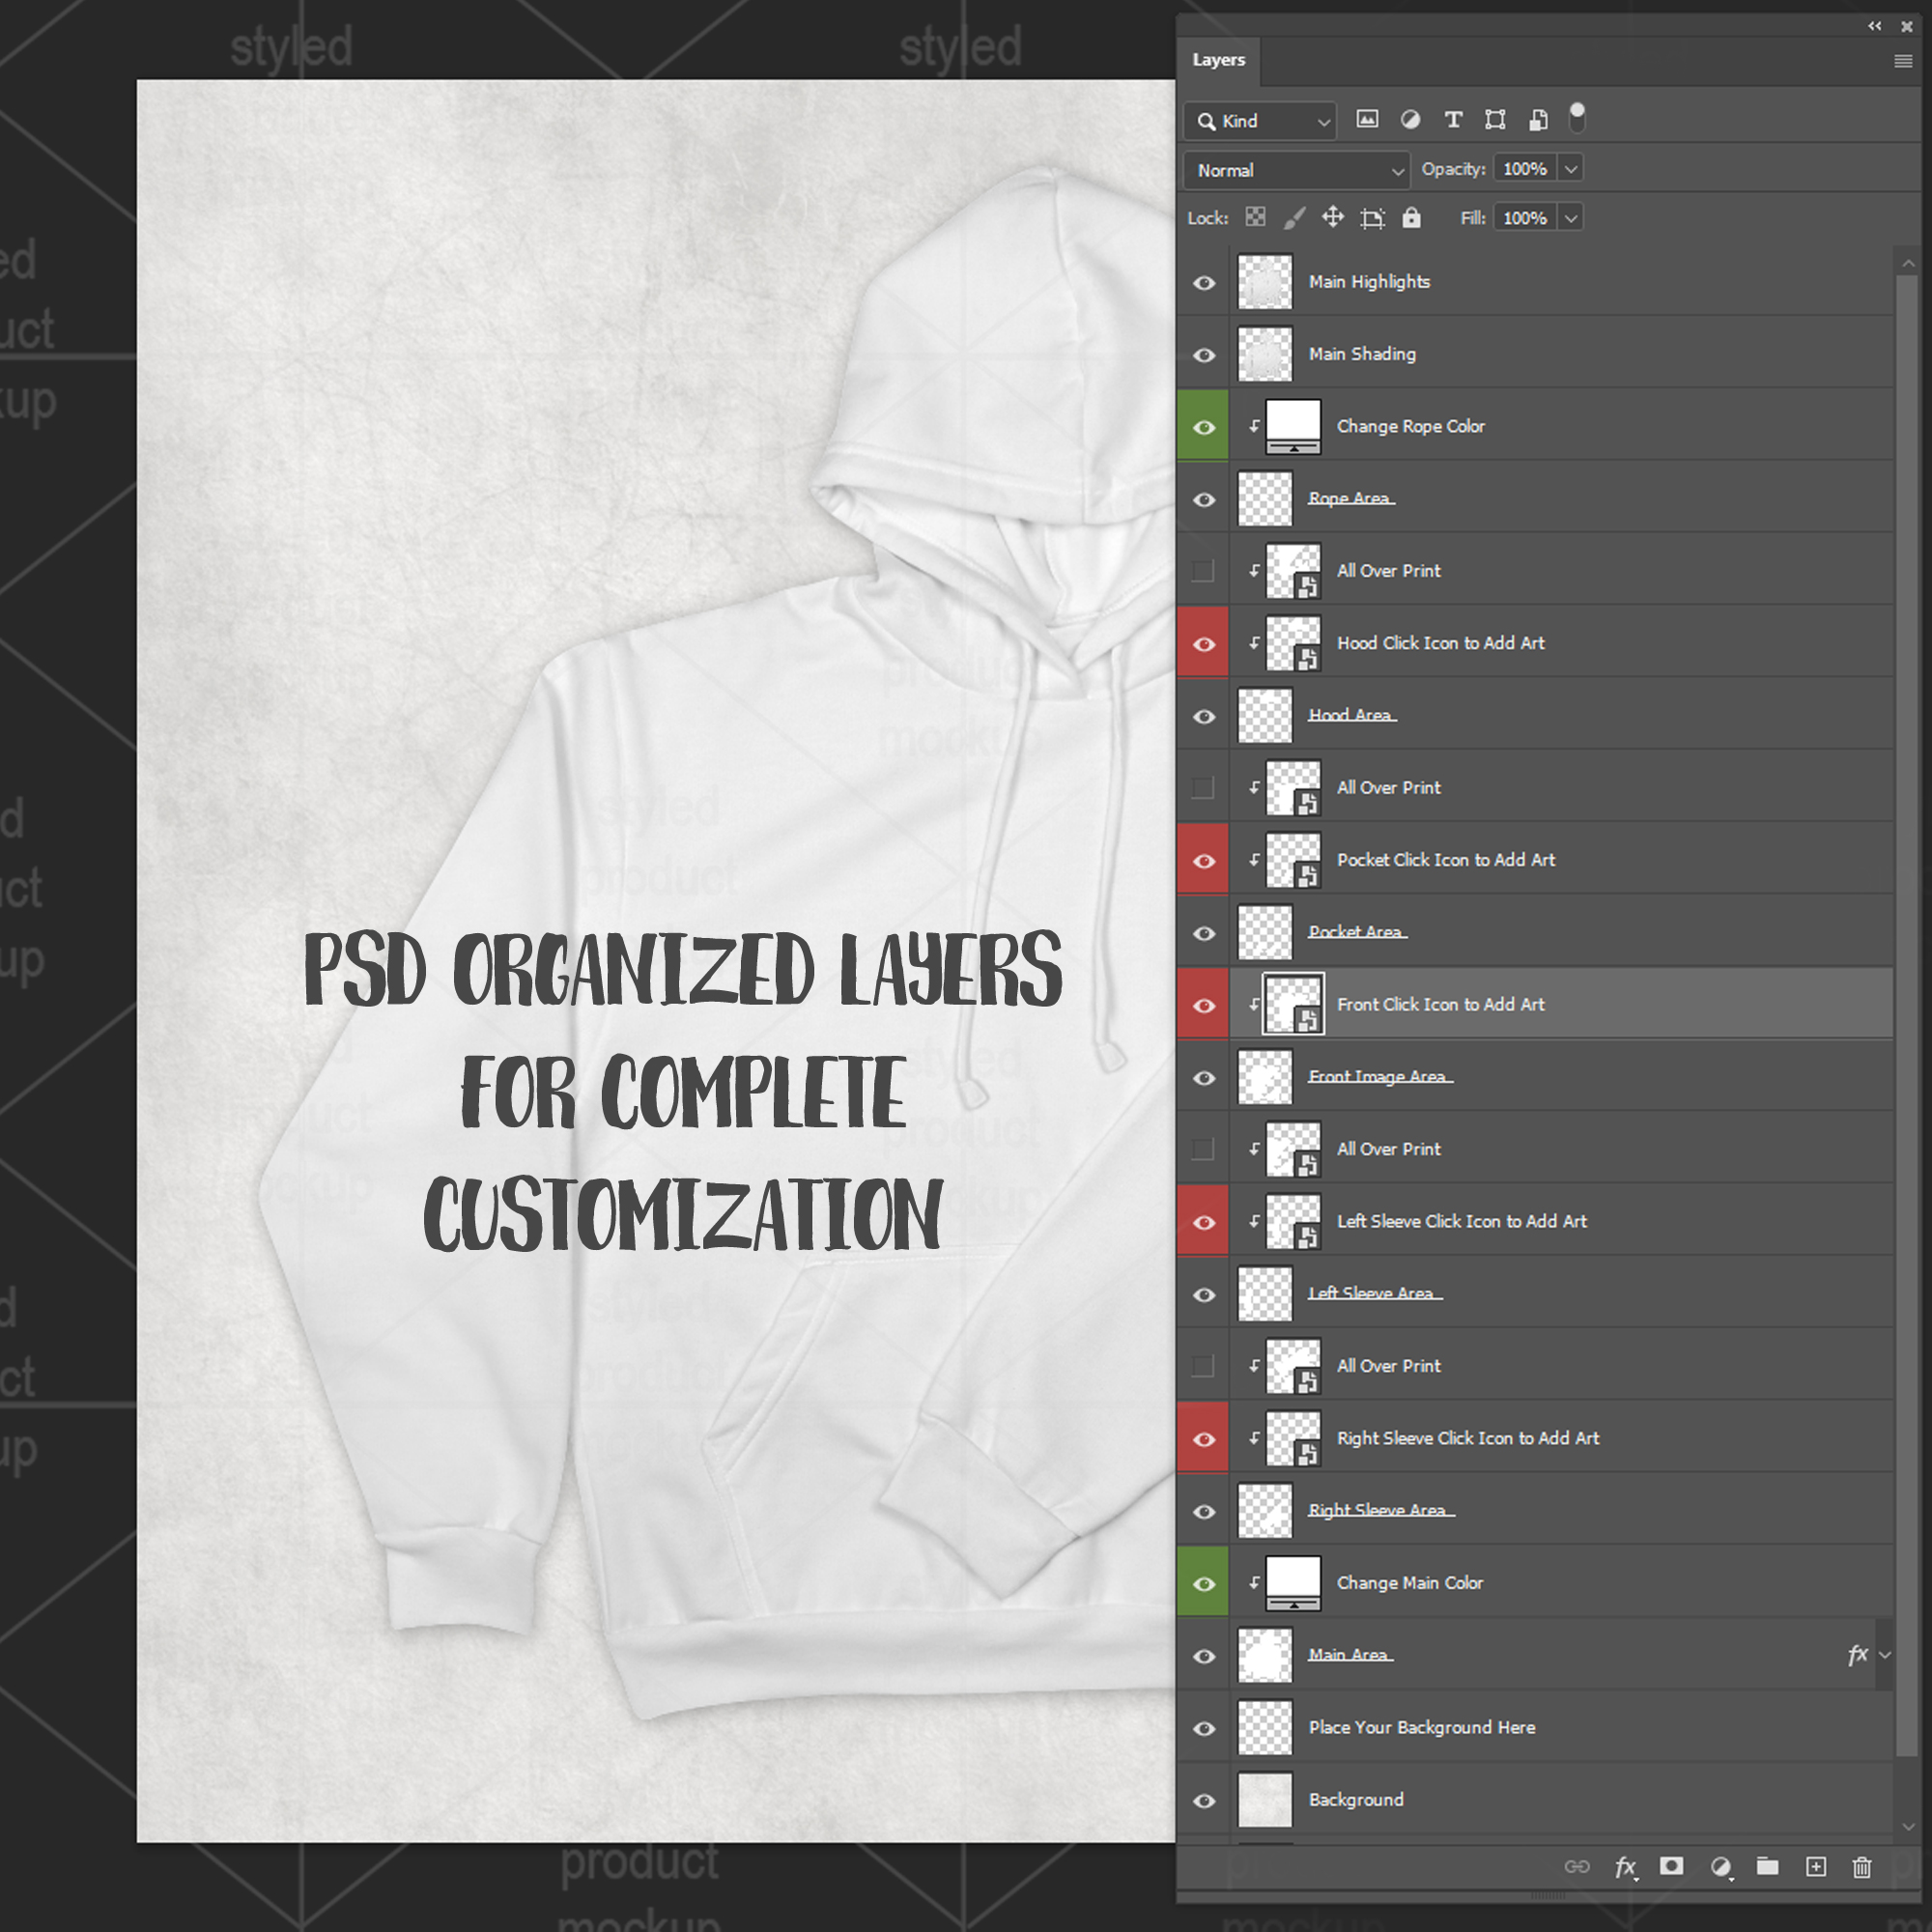Create a new group folder icon
This screenshot has height=1932, width=1932.
coord(1767,1867)
